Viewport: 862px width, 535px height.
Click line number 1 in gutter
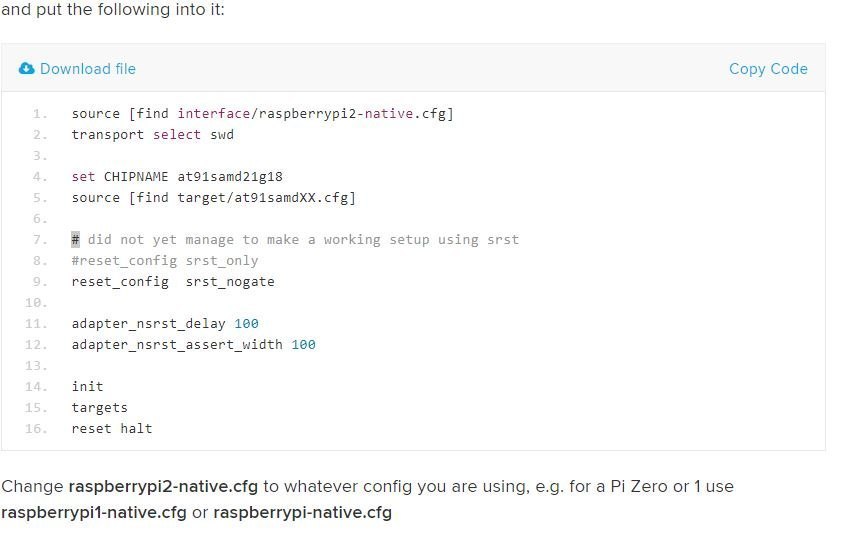40,114
